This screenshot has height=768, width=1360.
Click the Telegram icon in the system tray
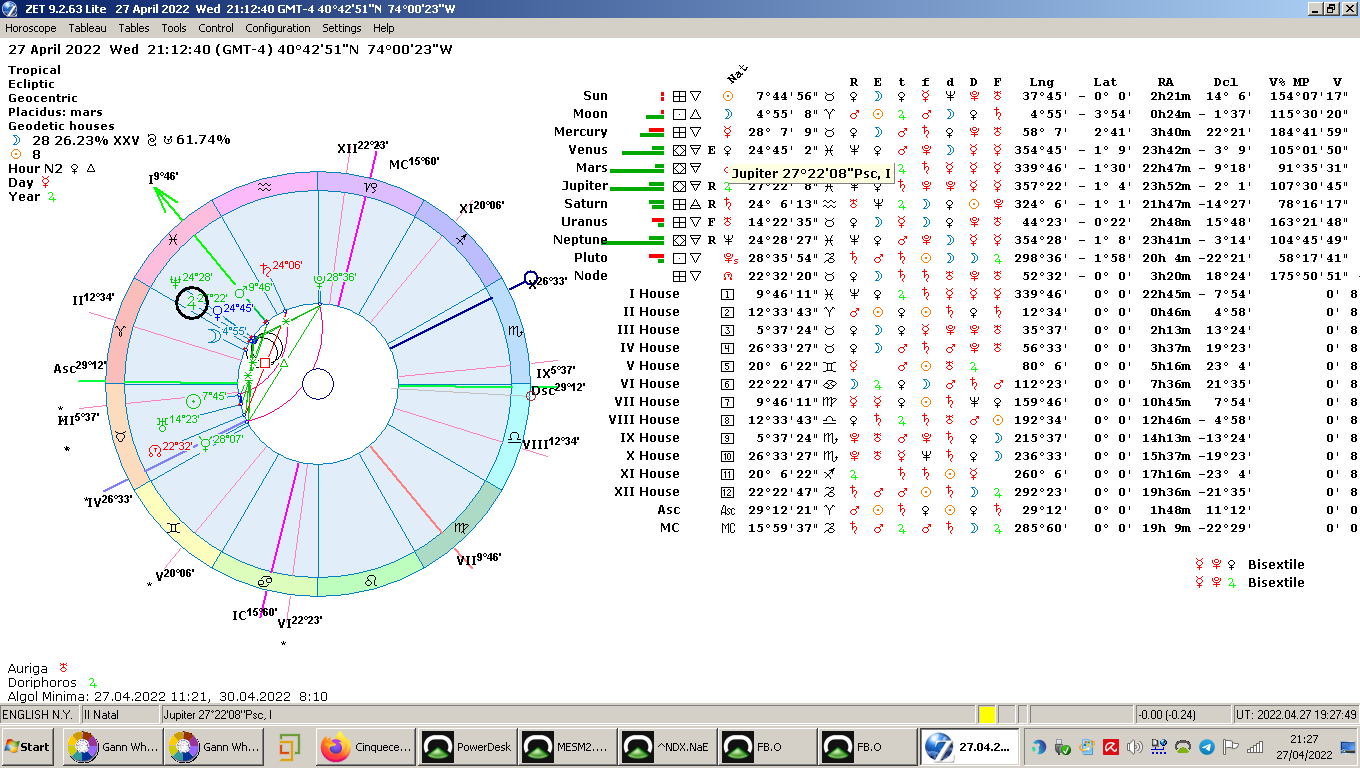[x=1207, y=747]
